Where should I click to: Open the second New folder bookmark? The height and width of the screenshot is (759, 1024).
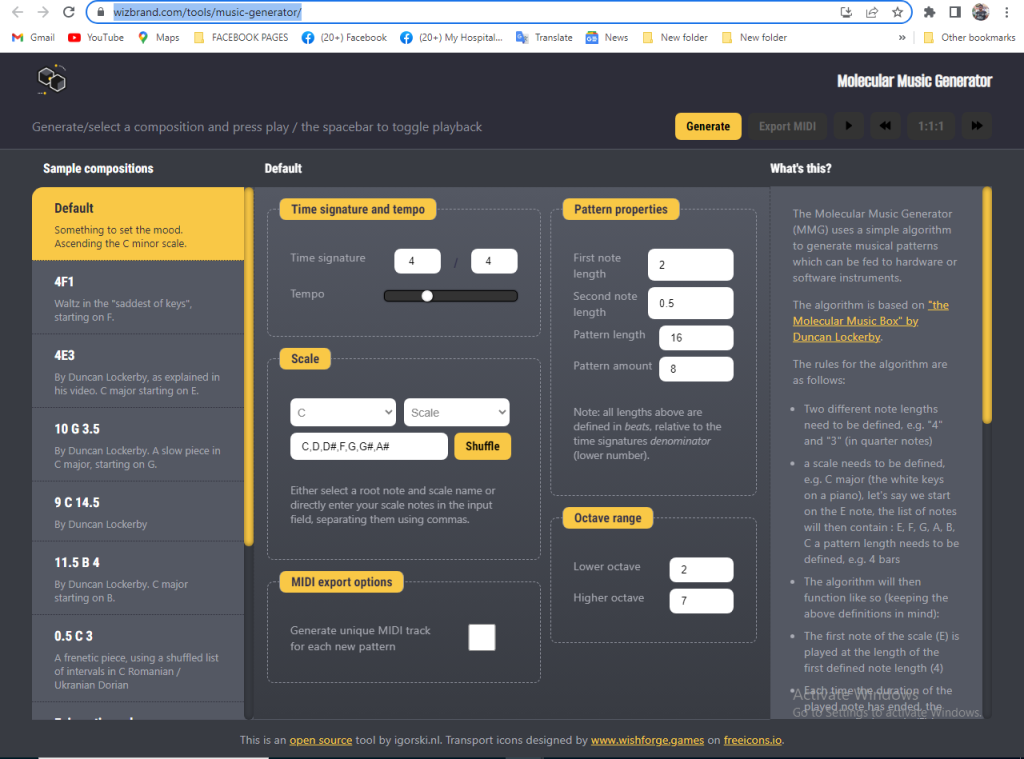pos(754,38)
